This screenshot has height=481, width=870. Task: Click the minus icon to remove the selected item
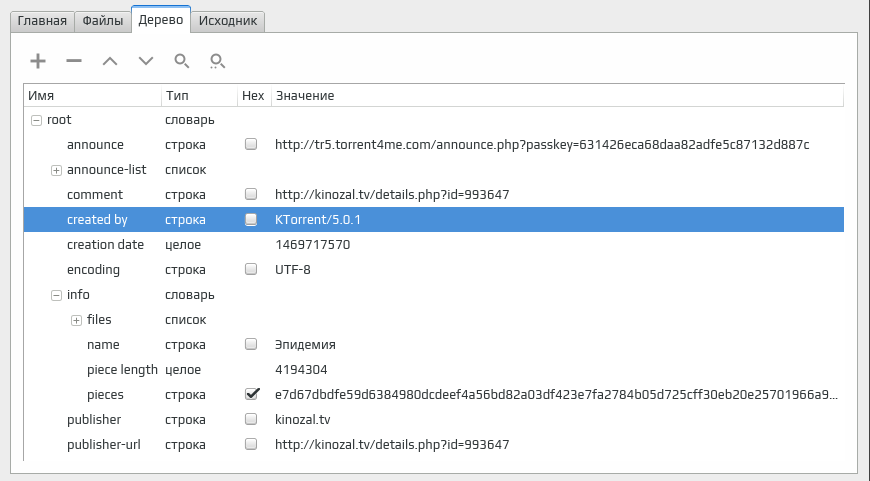[x=74, y=61]
